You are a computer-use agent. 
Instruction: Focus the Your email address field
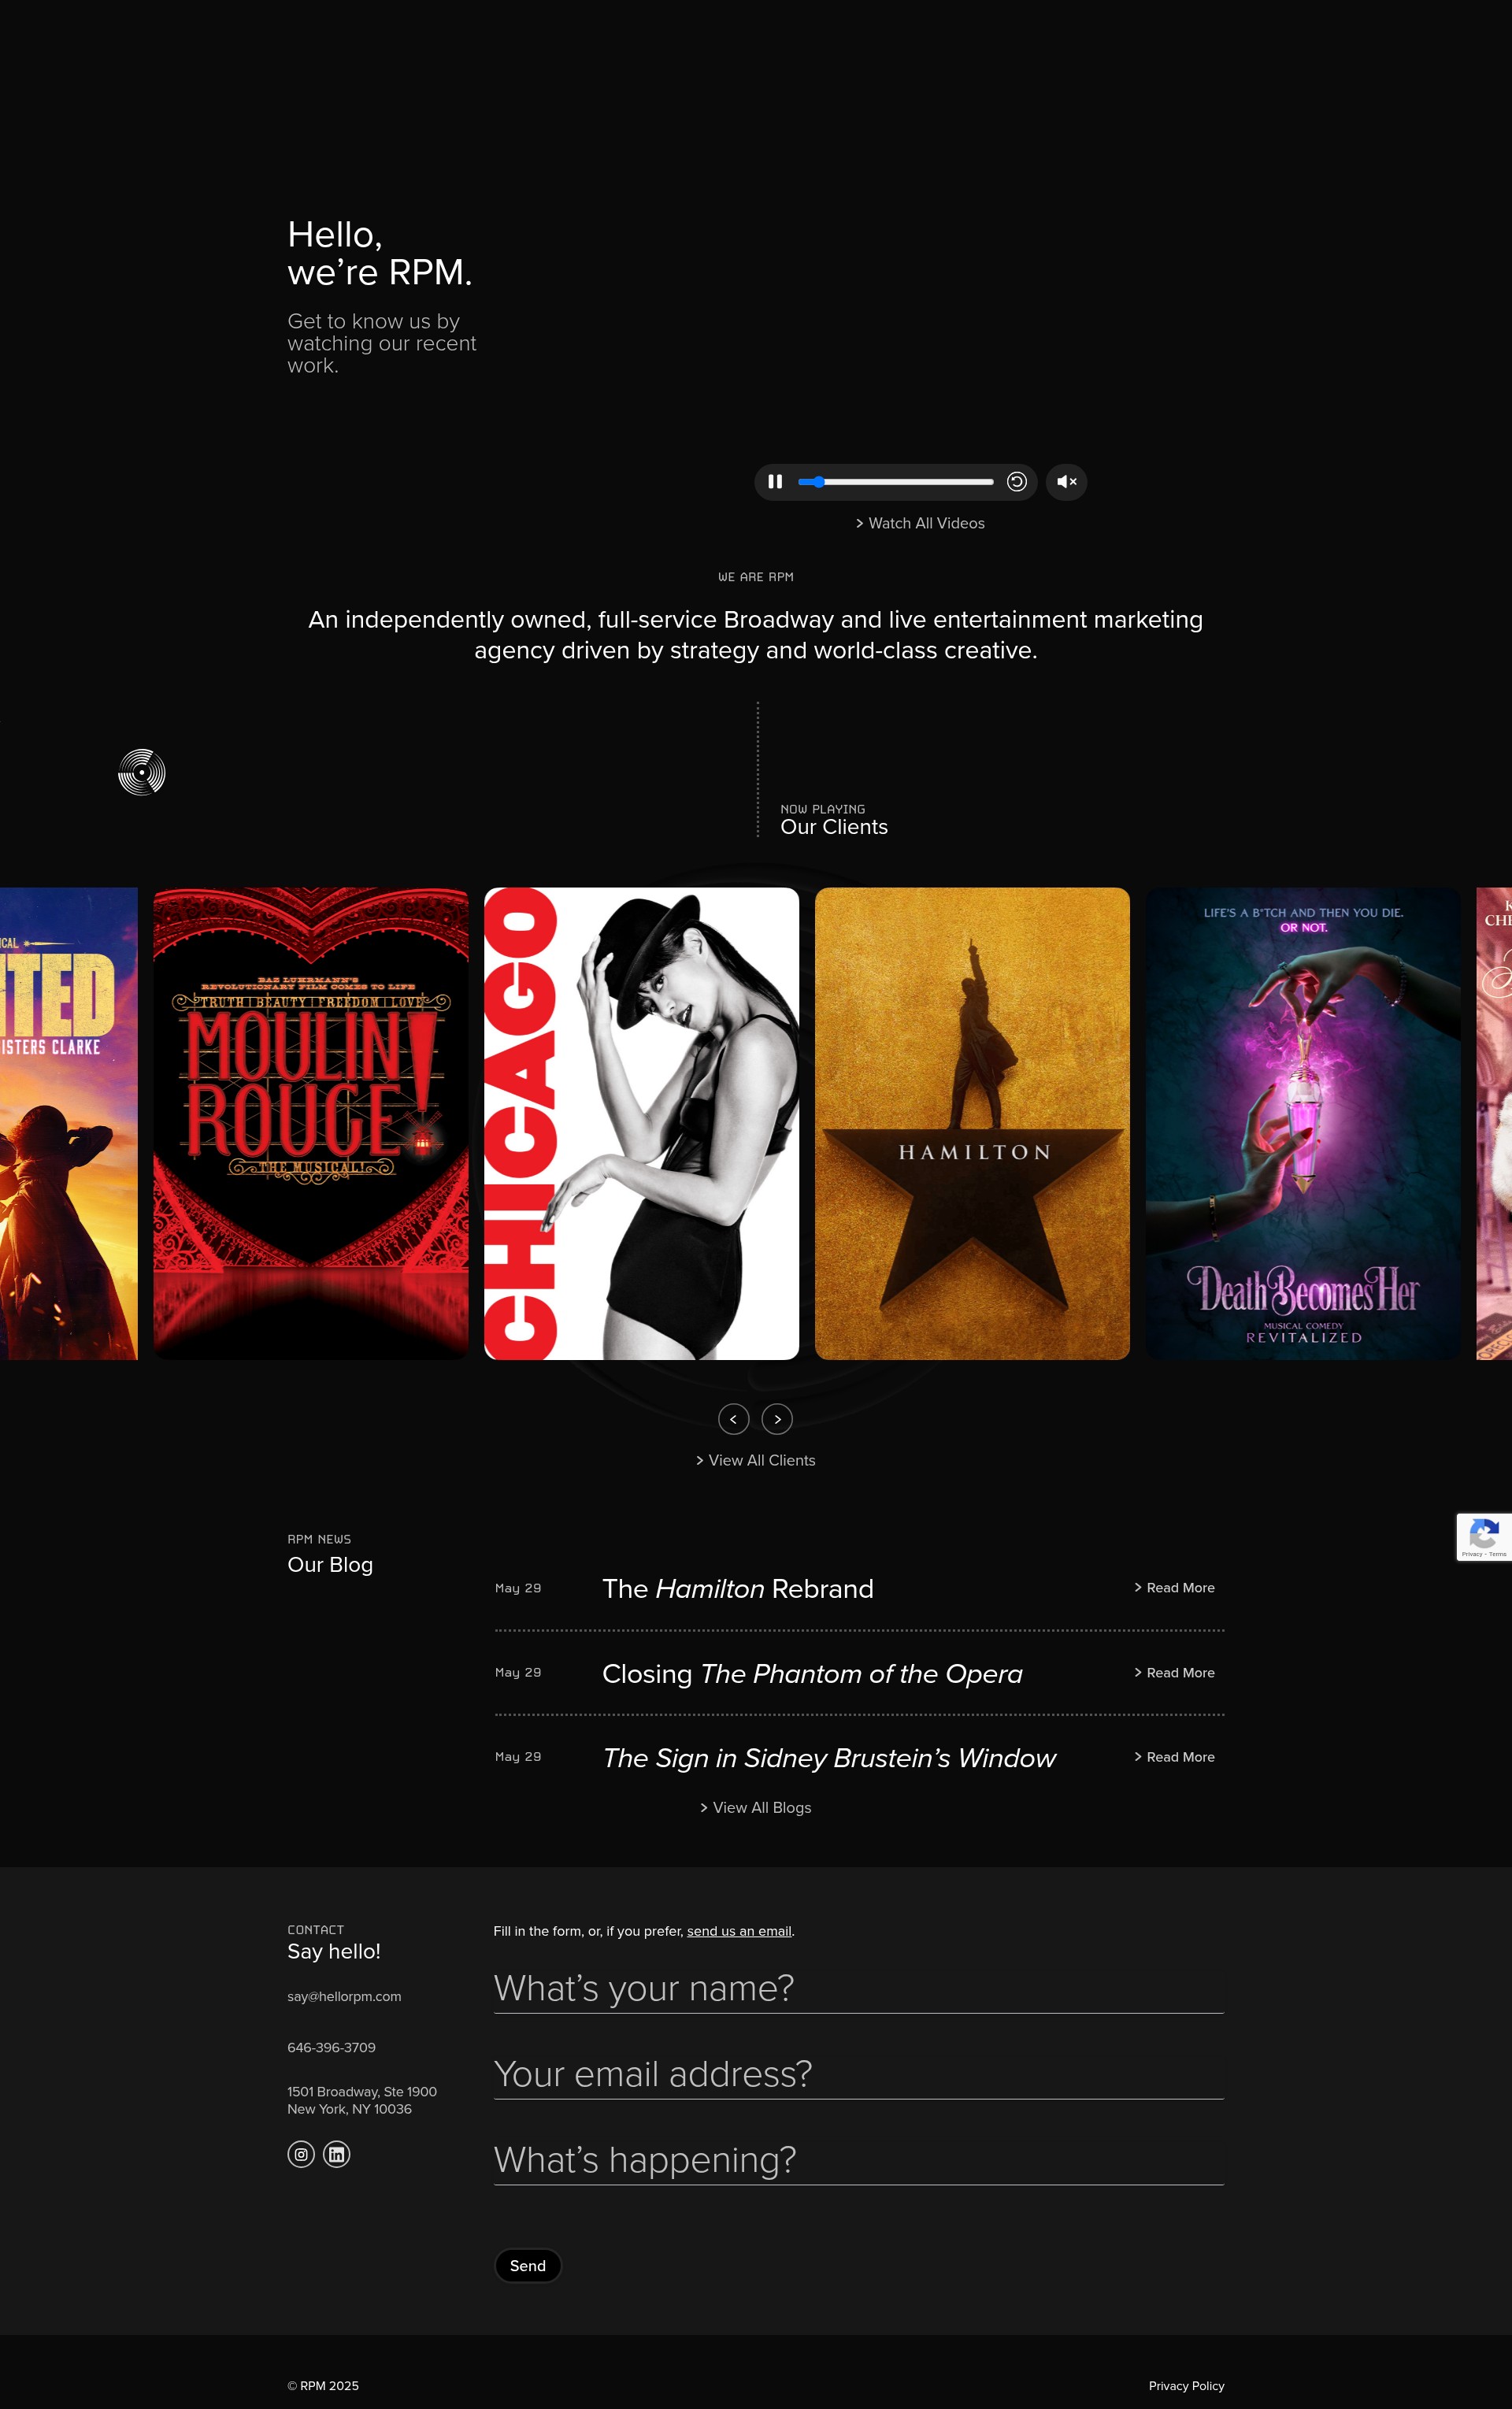pyautogui.click(x=858, y=2075)
